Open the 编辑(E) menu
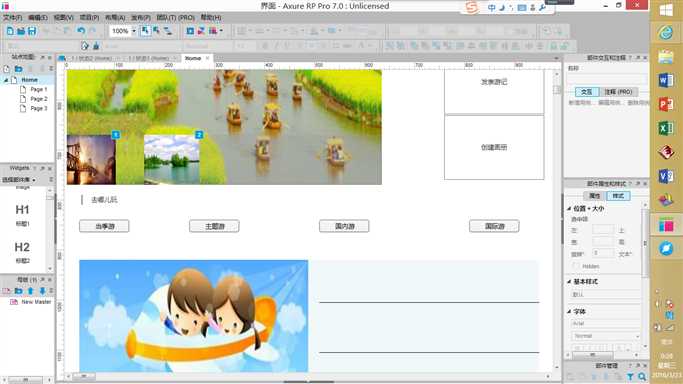Image resolution: width=683 pixels, height=384 pixels. pyautogui.click(x=38, y=17)
